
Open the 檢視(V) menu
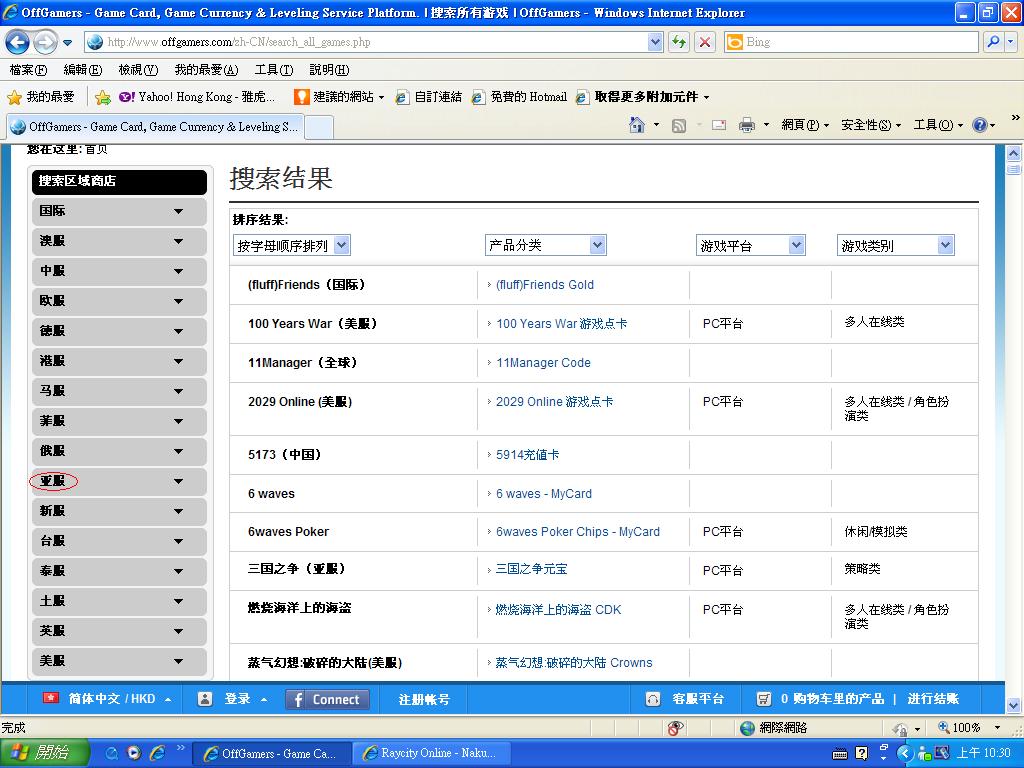coord(138,70)
